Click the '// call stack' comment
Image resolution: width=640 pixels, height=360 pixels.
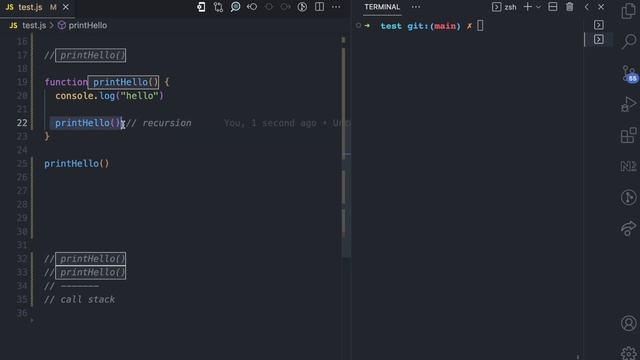79,300
